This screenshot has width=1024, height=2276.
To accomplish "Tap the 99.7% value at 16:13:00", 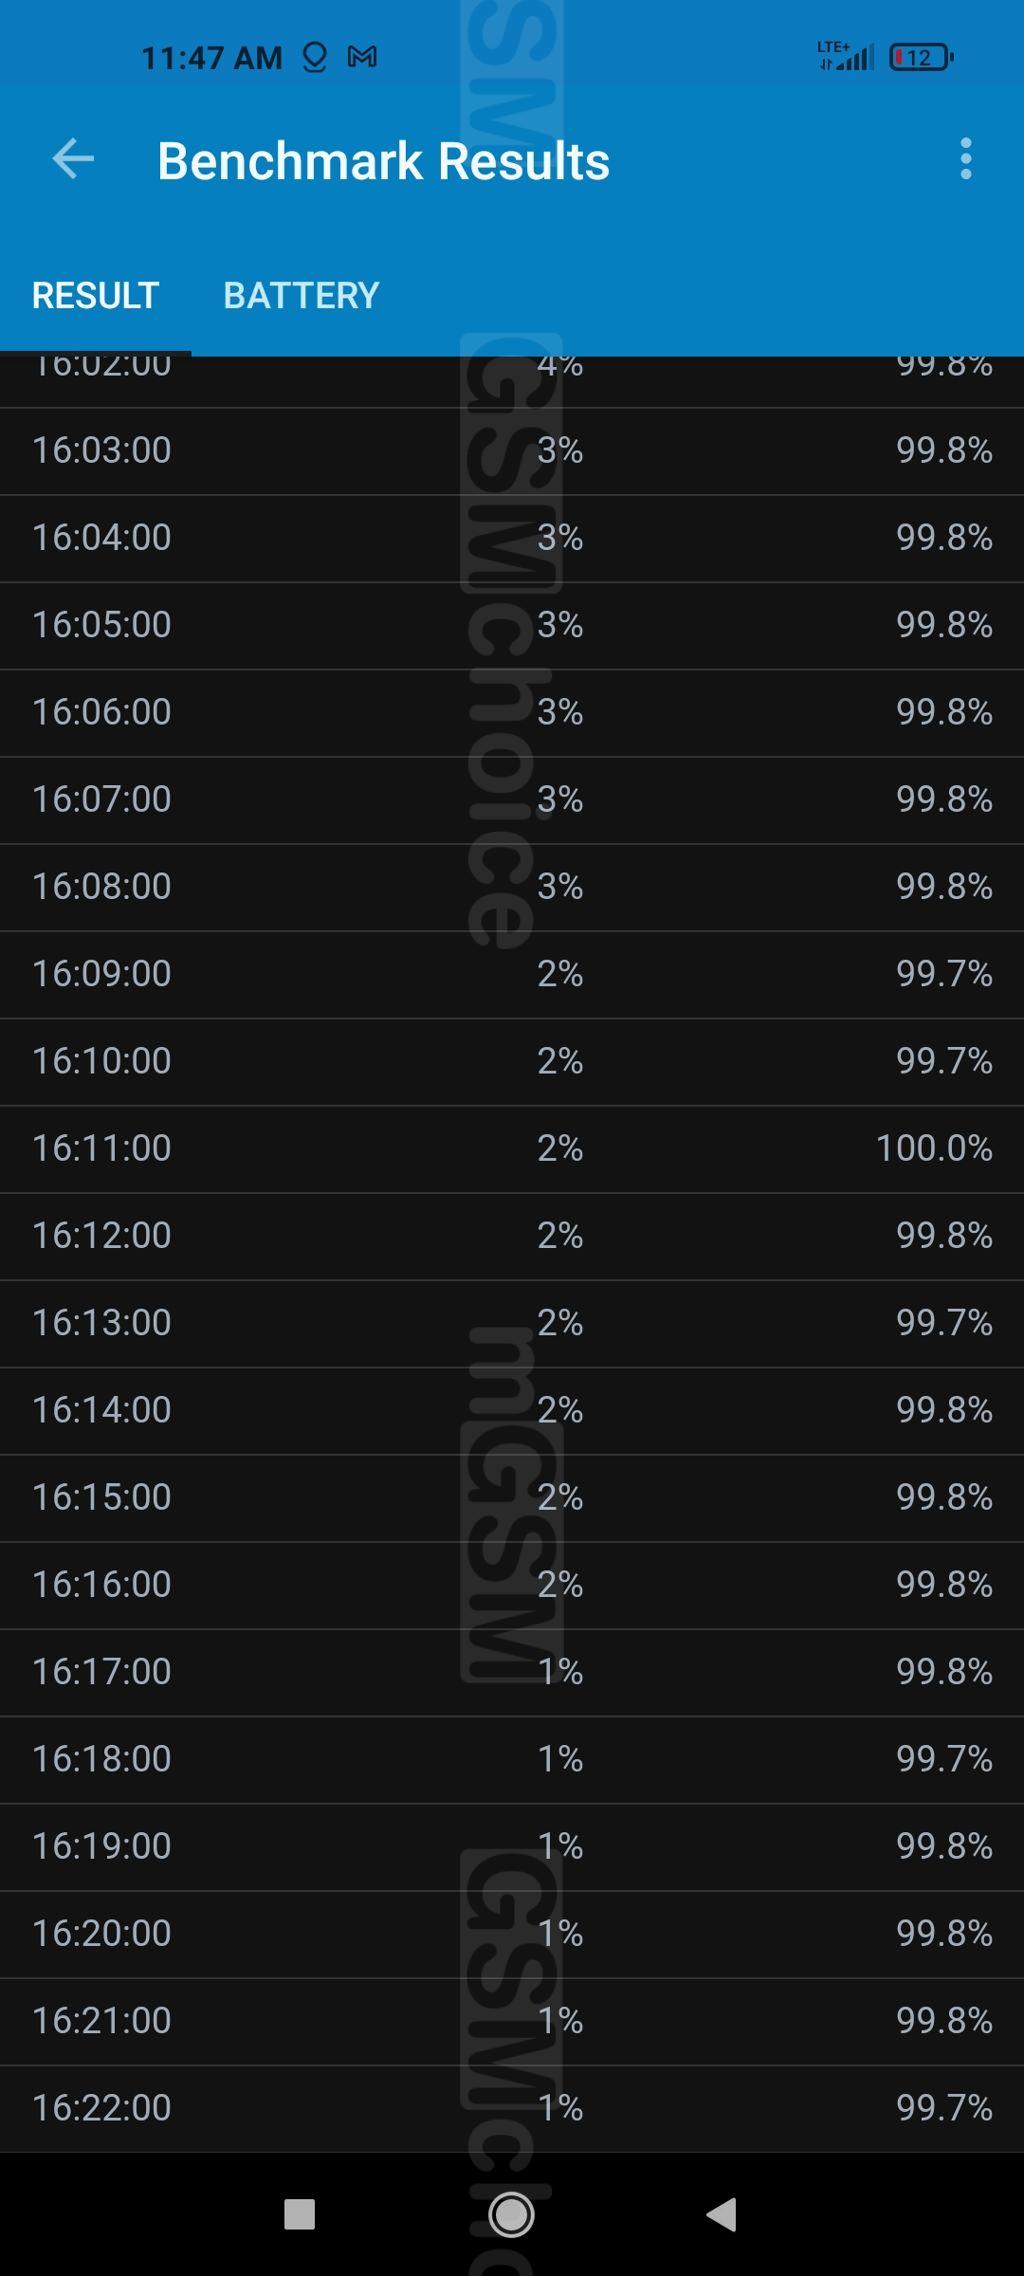I will (944, 1322).
